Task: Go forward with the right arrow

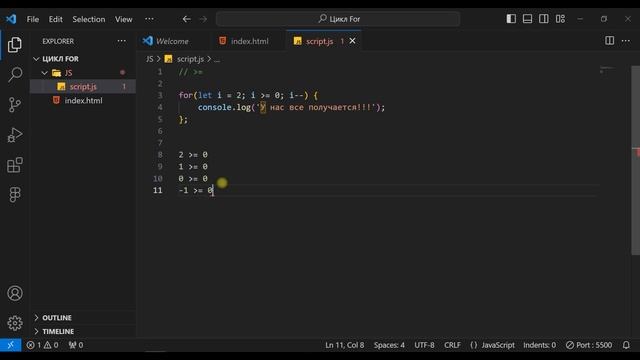Action: (203, 19)
